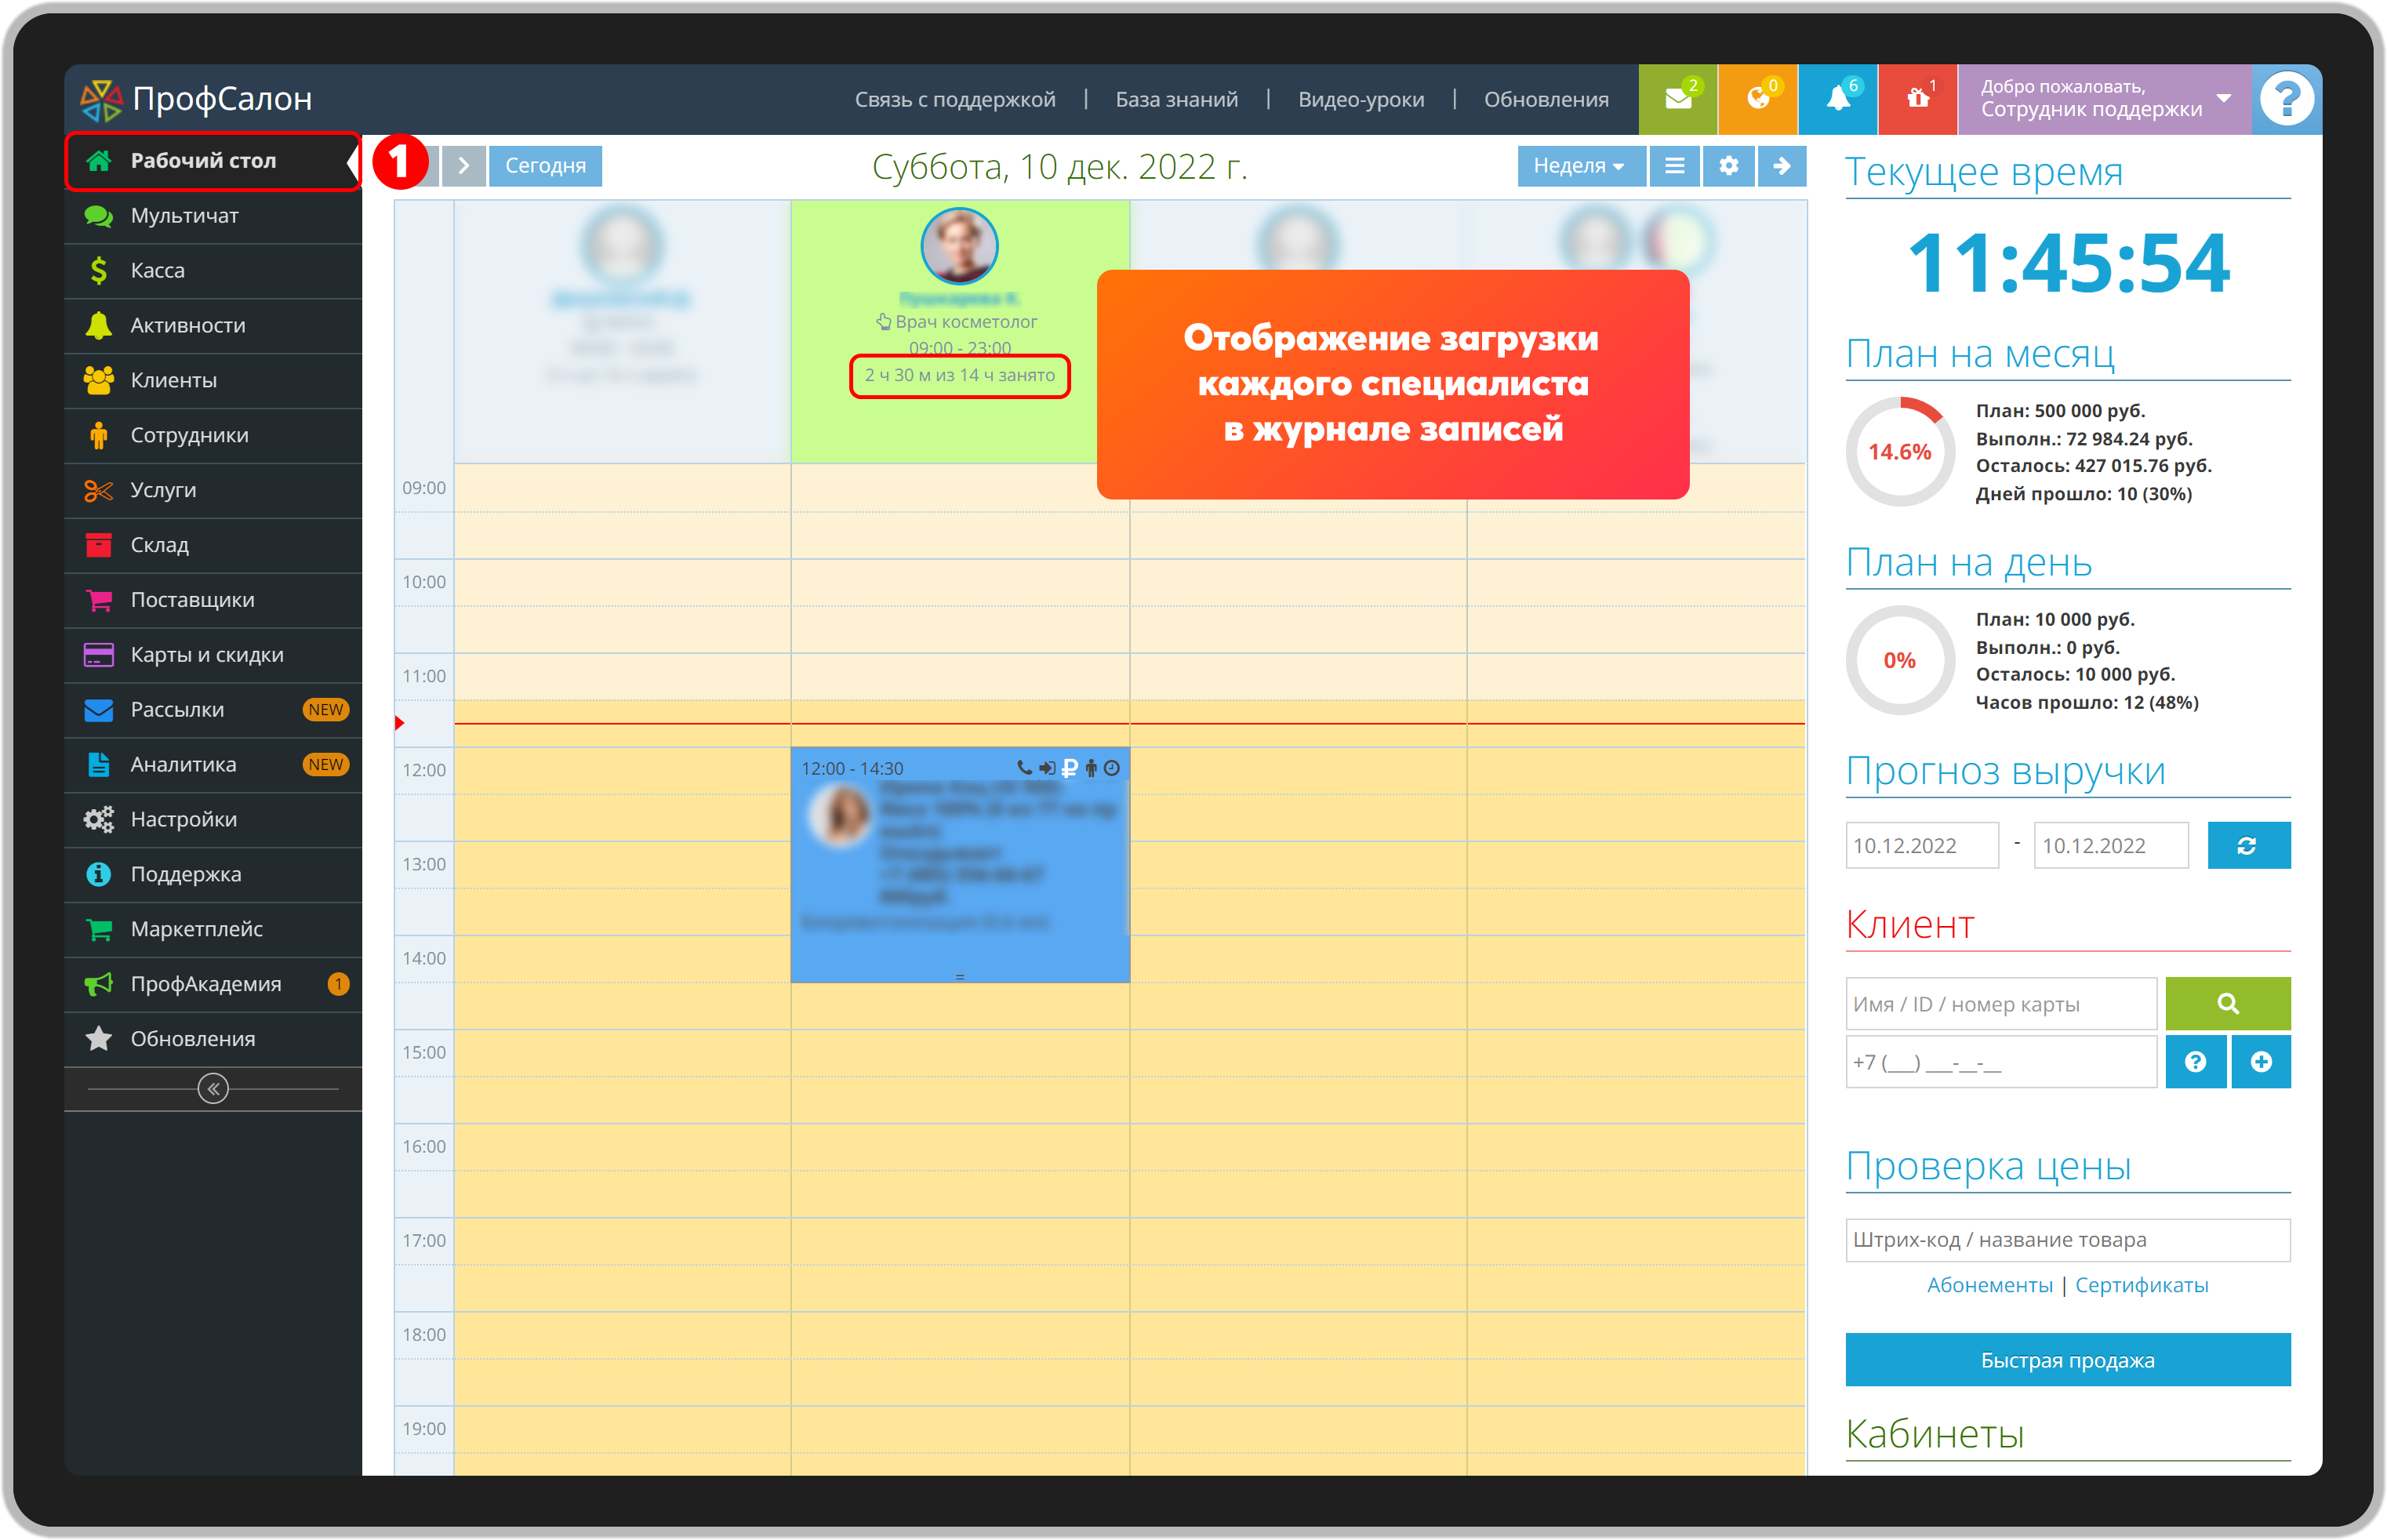2387x1540 pixels.
Task: Click the arrival icon on the appointment
Action: [1047, 769]
